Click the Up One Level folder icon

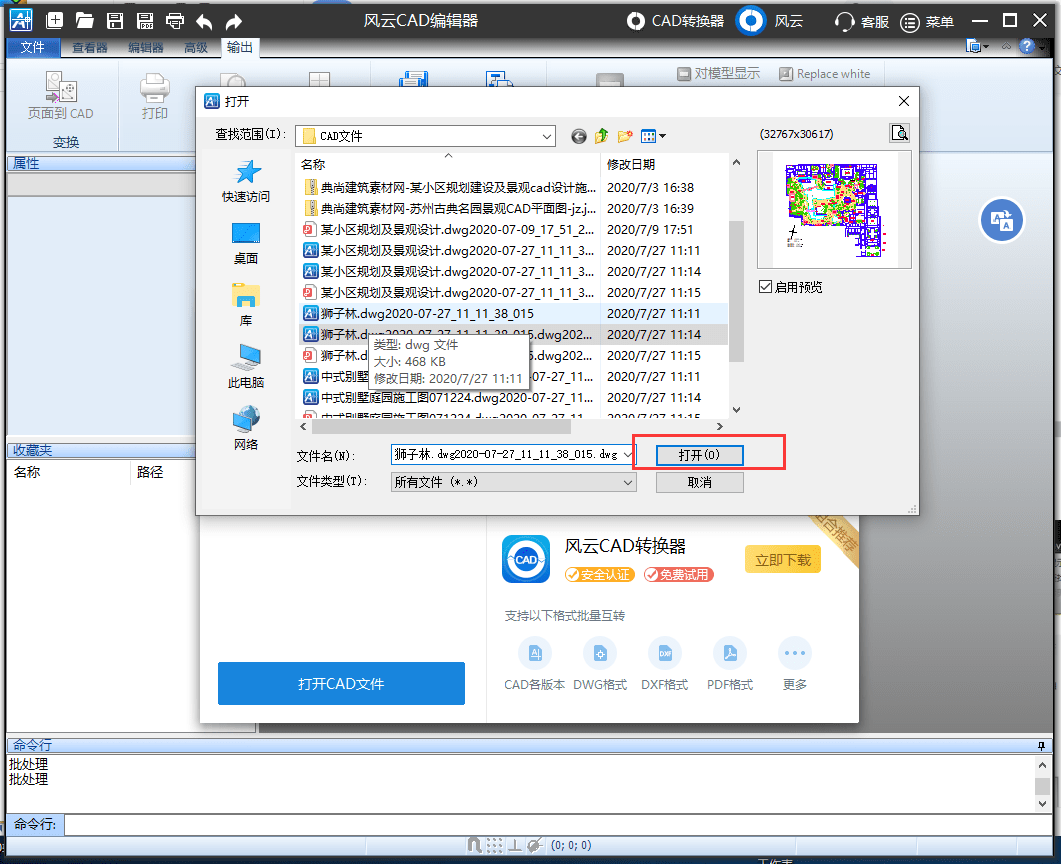pos(601,135)
